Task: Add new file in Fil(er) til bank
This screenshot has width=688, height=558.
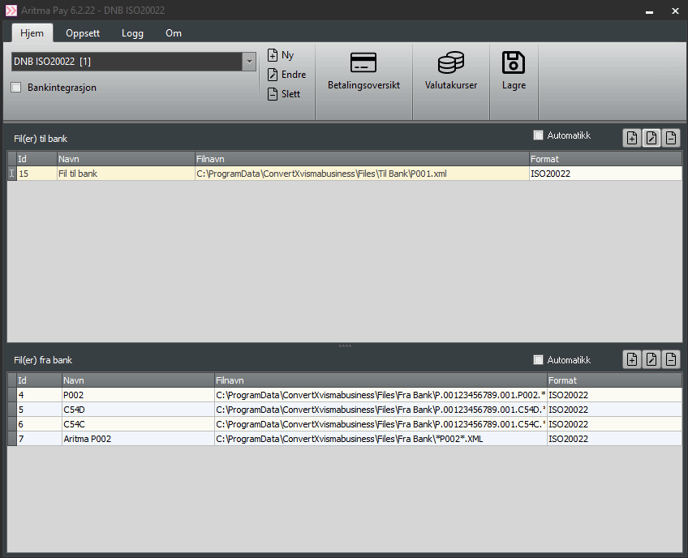Action: tap(632, 138)
